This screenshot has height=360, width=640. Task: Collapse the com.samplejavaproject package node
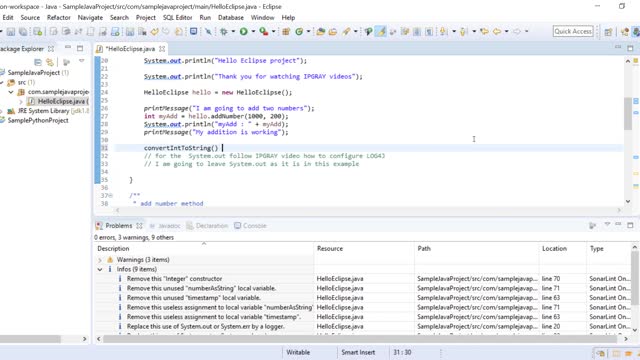[x=11, y=92]
